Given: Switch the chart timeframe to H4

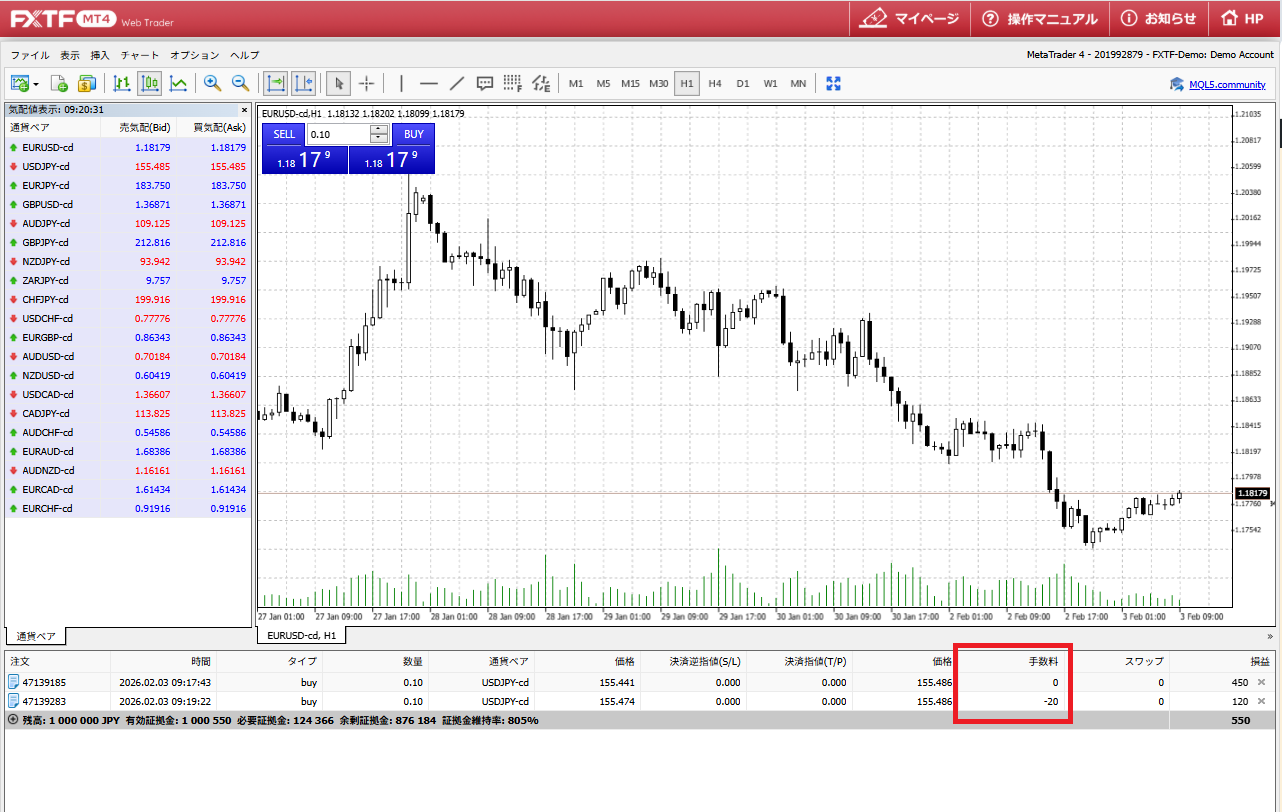Looking at the screenshot, I should [x=714, y=84].
